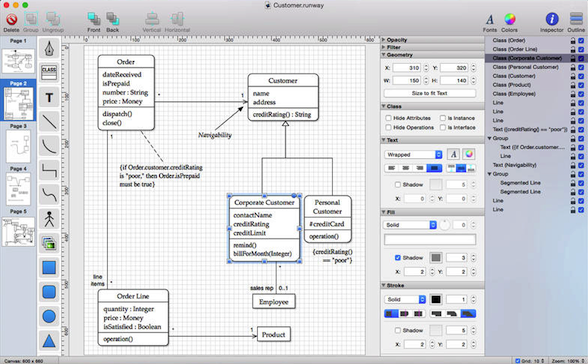
Task: Collapse the first Group in outline
Action: (x=489, y=138)
